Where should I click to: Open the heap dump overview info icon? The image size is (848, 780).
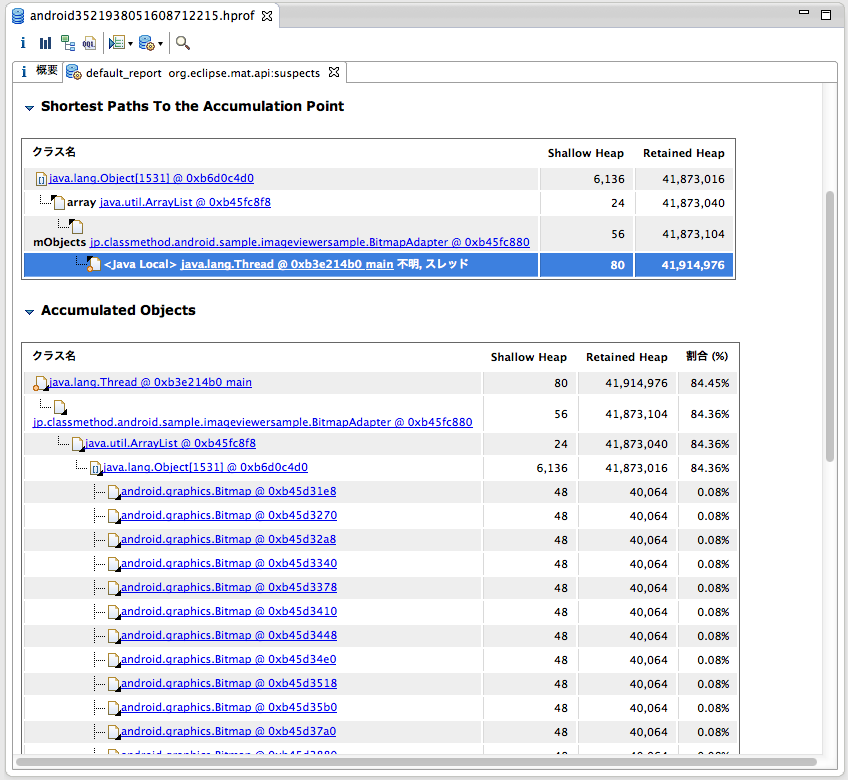click(23, 43)
